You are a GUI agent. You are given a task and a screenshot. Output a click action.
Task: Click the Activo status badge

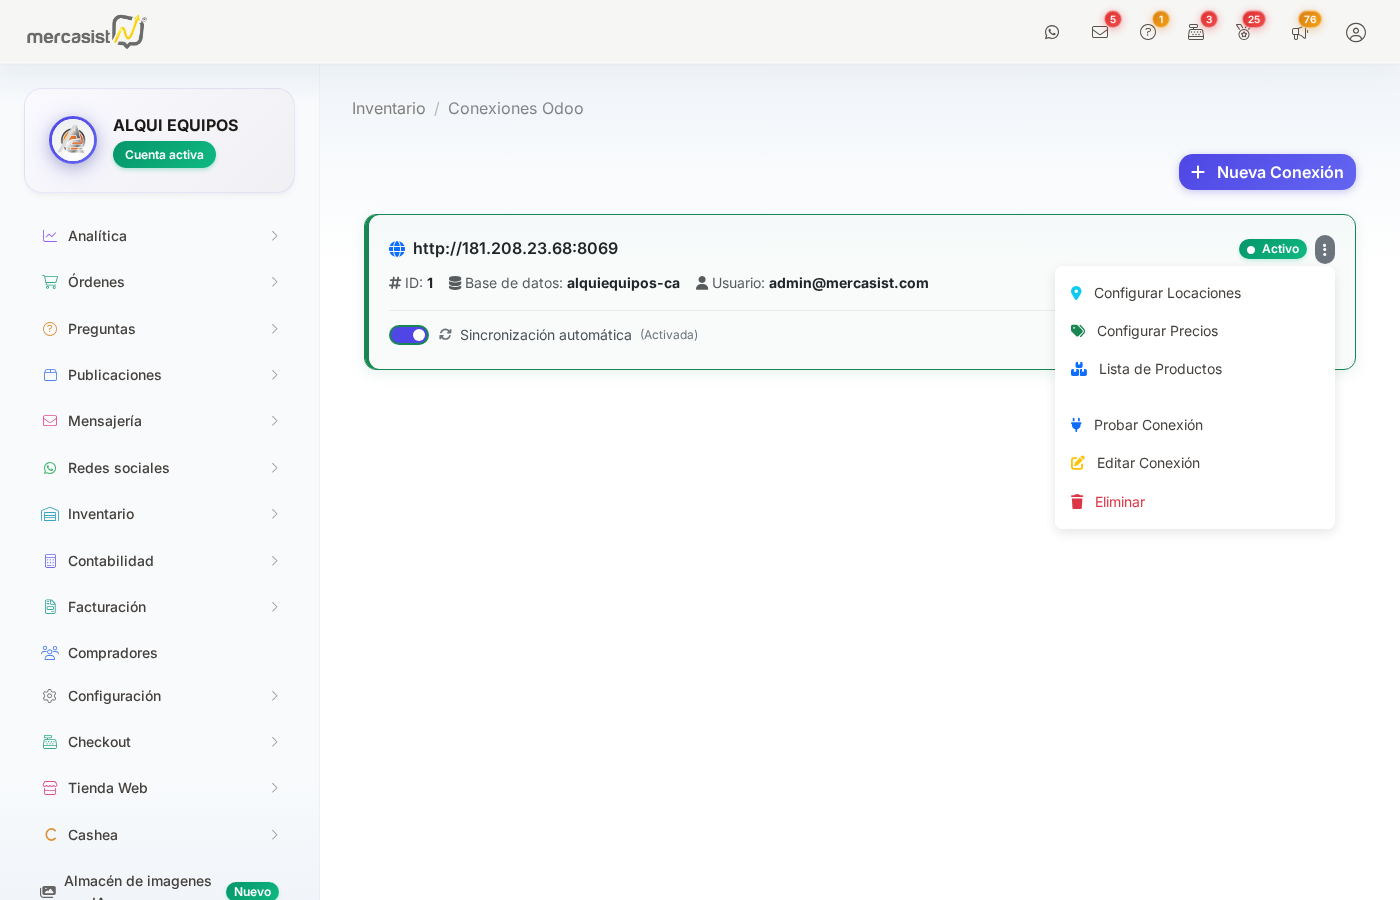coord(1272,249)
